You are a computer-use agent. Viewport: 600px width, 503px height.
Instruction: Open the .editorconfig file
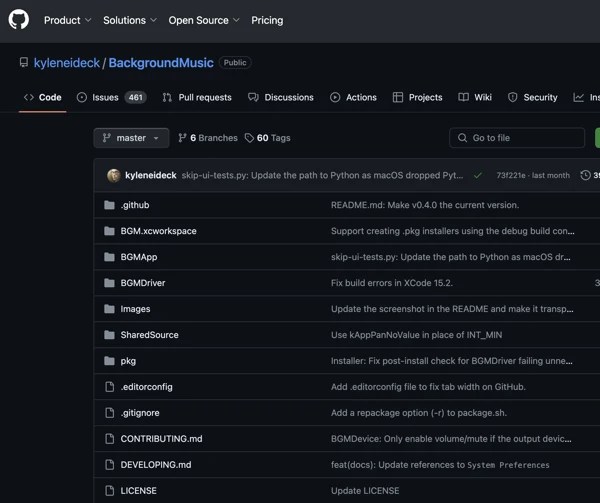point(147,387)
